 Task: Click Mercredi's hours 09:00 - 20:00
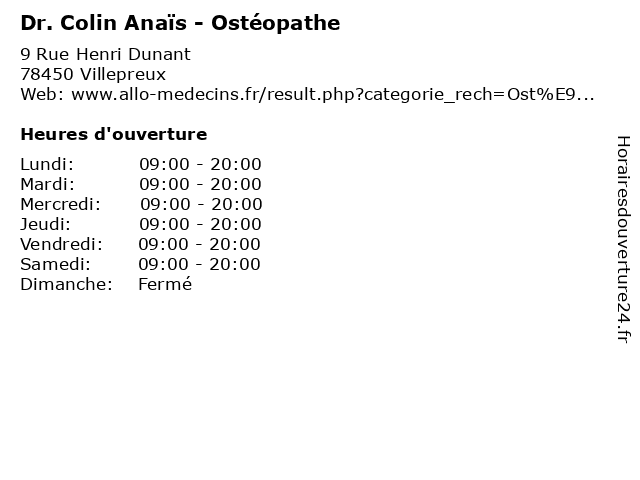(201, 204)
